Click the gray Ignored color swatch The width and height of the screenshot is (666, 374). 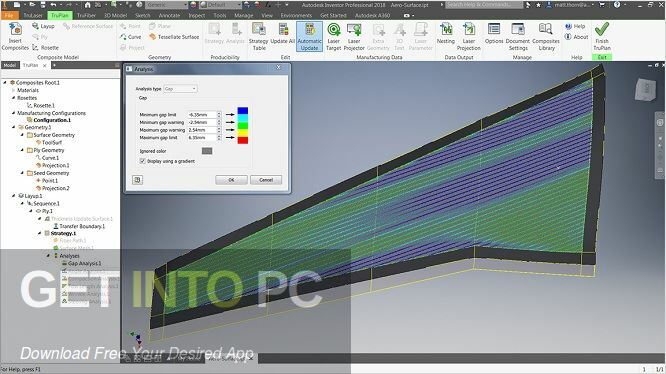pyautogui.click(x=207, y=151)
